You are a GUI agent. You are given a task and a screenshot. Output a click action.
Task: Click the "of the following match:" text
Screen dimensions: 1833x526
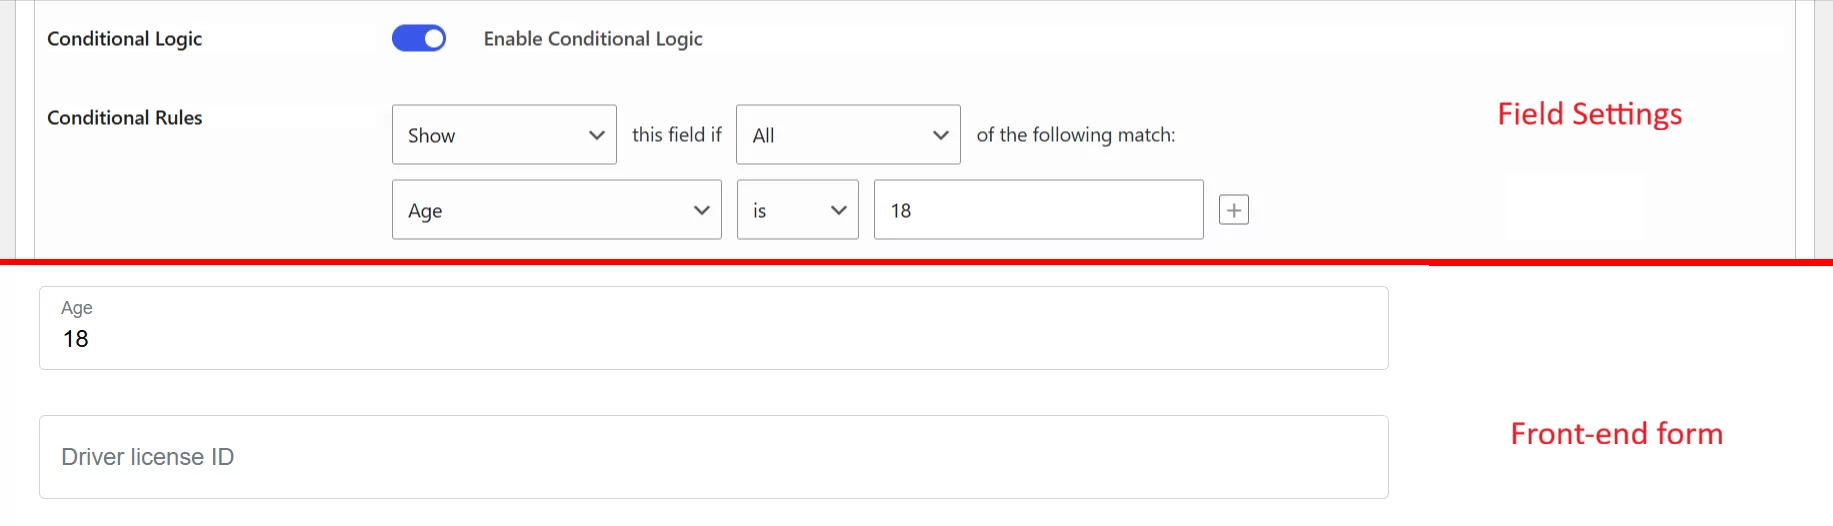1075,135
